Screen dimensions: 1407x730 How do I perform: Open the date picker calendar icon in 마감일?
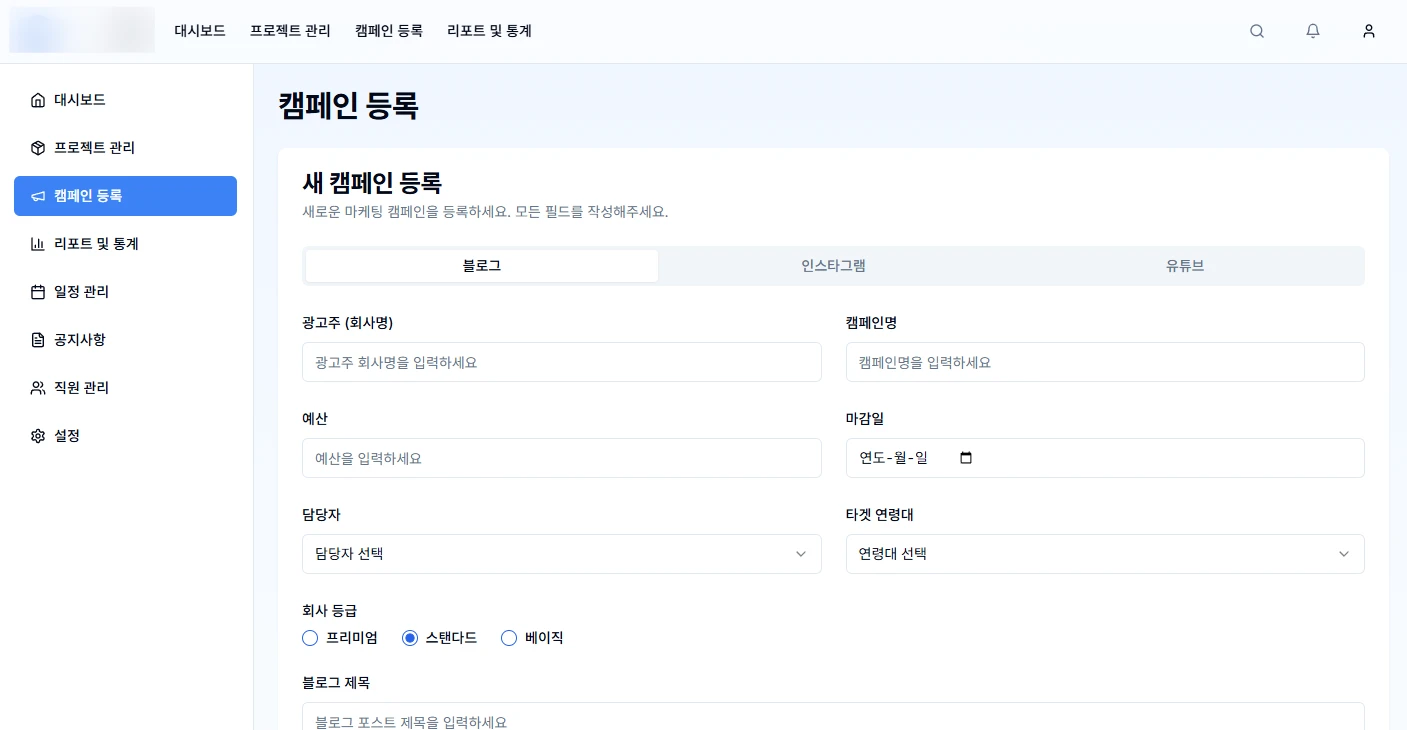coord(966,458)
